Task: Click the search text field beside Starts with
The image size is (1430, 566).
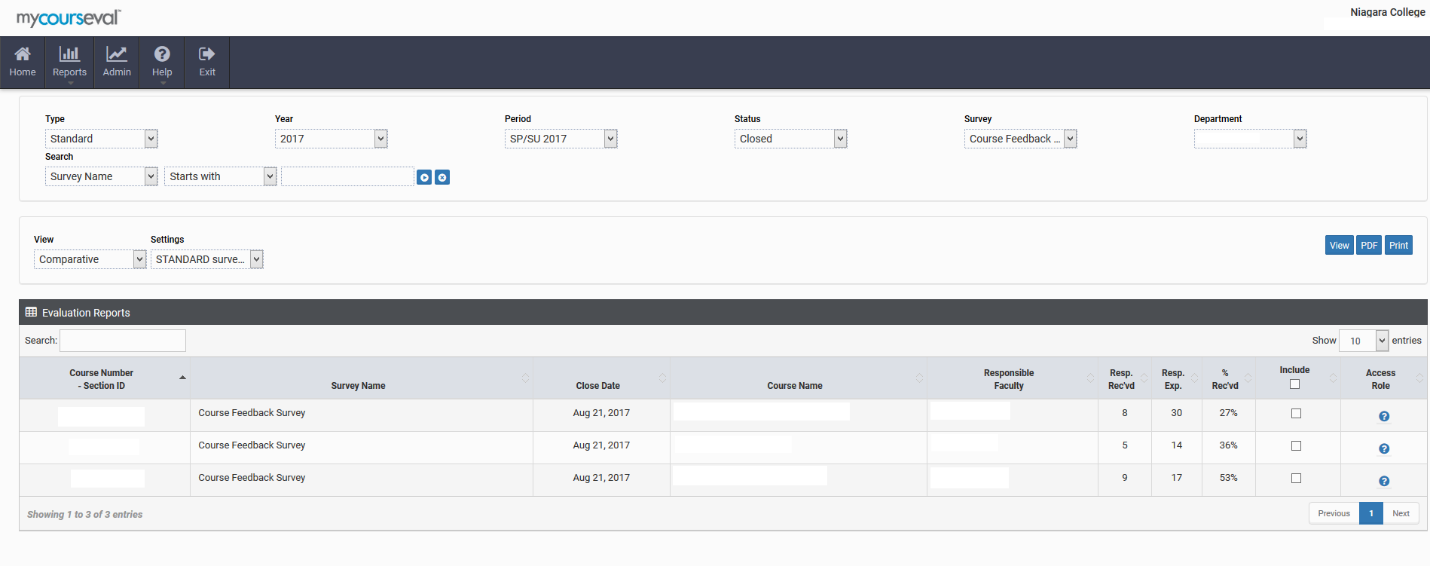Action: coord(347,176)
